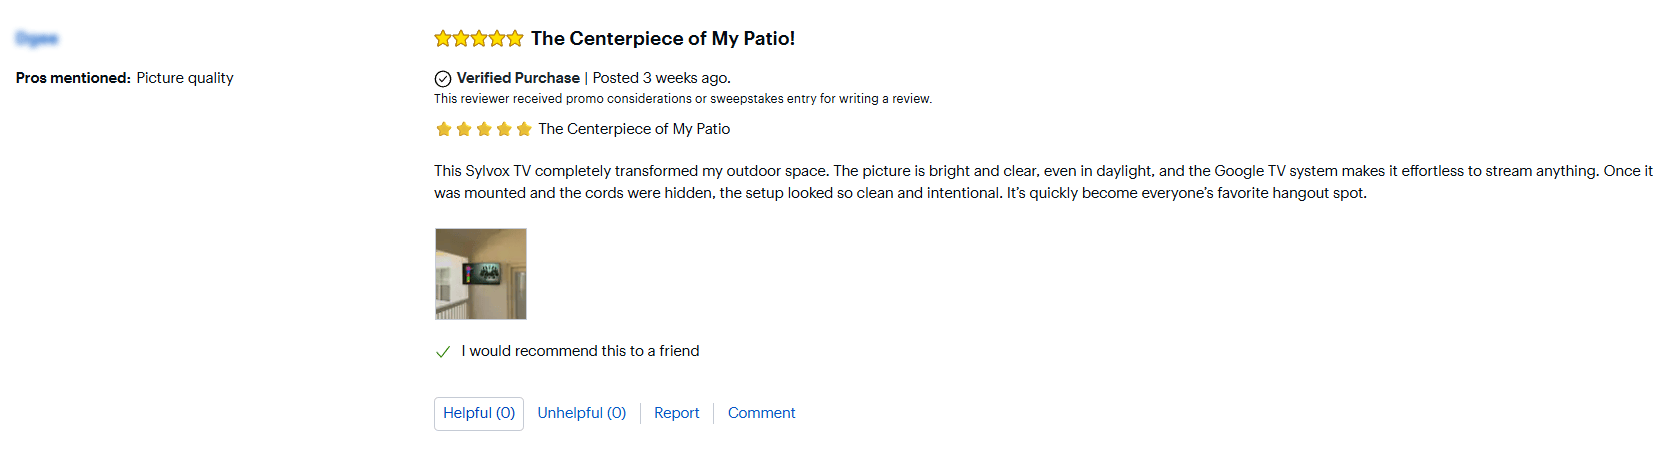Image resolution: width=1680 pixels, height=468 pixels.
Task: Click the fifth large star beside the headline
Action: 515,39
